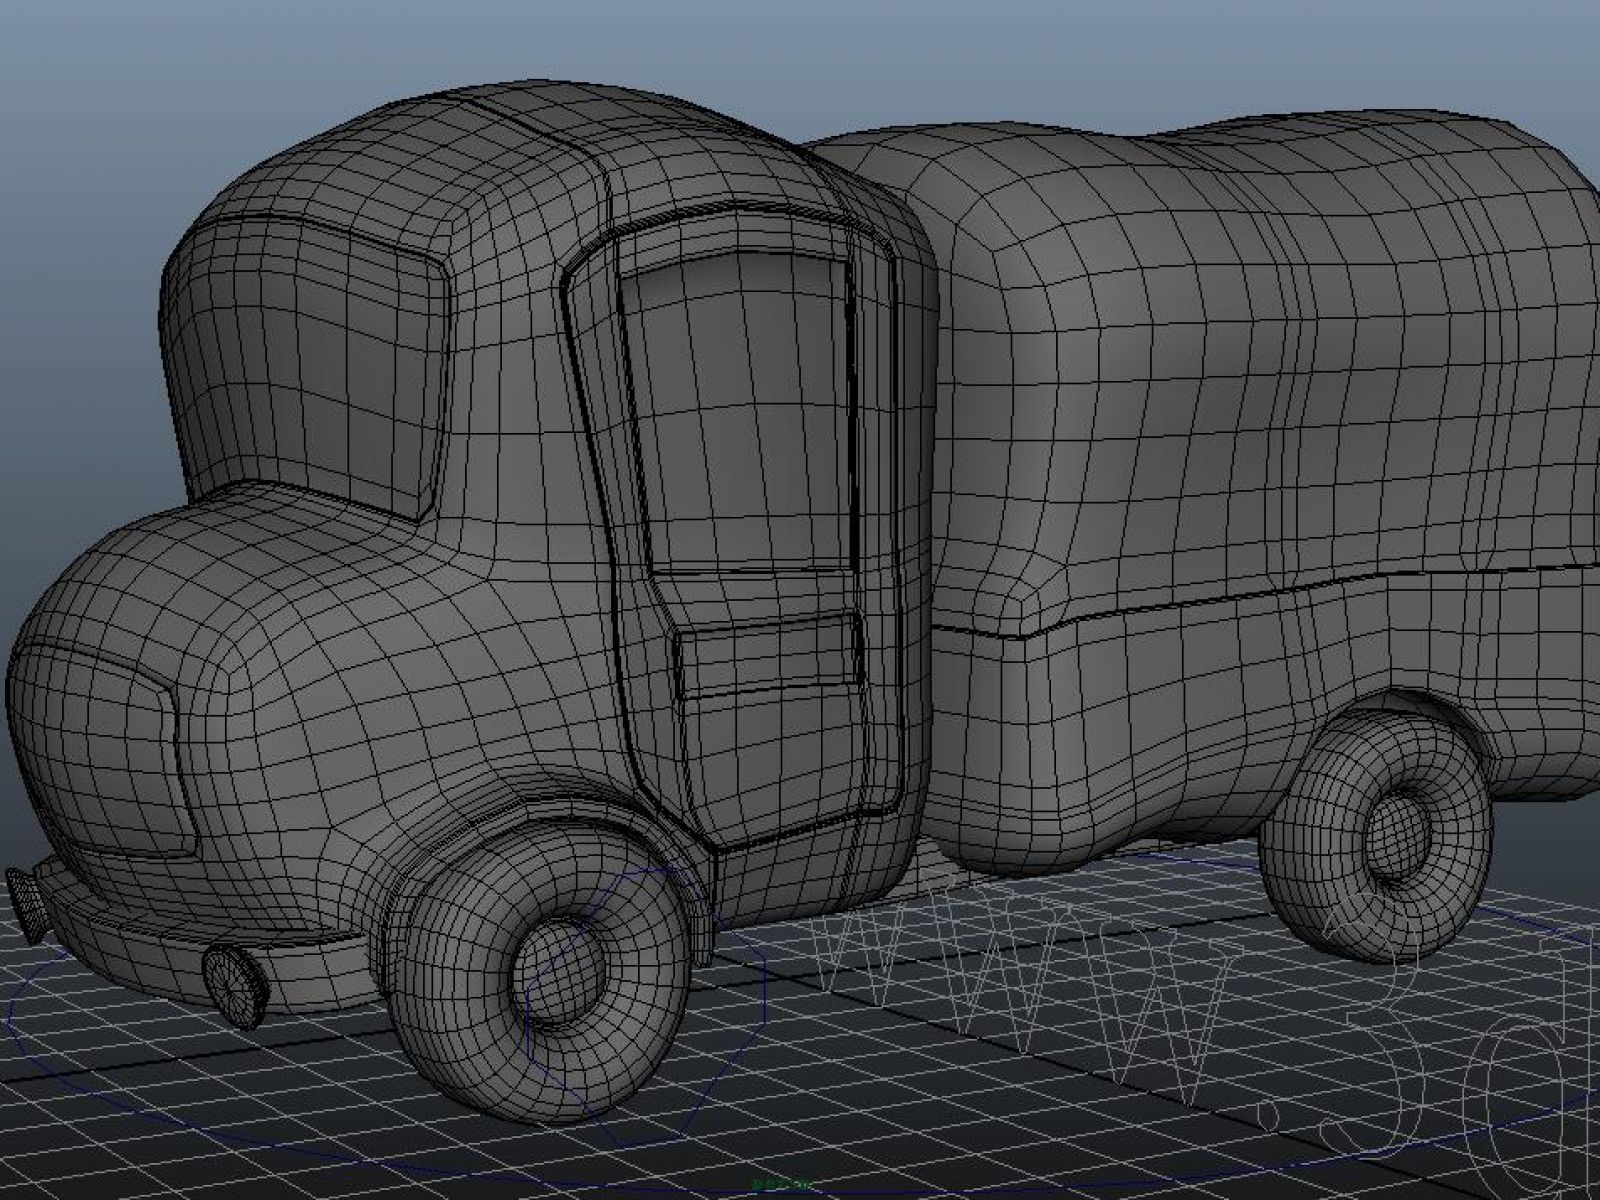
Task: Click the rectangular panel on the lower door
Action: (770, 656)
